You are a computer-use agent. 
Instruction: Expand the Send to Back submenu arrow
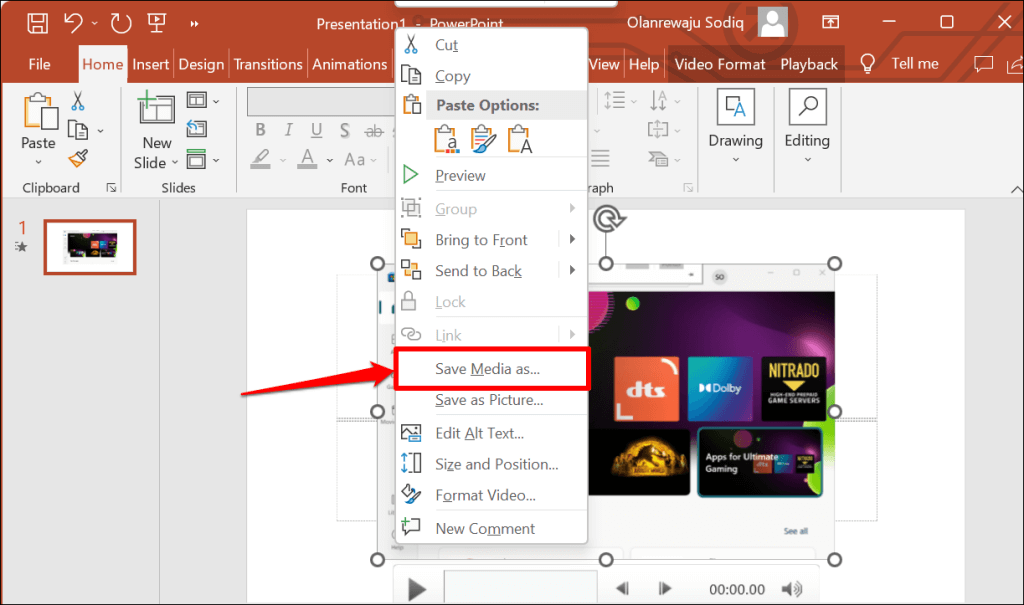572,271
